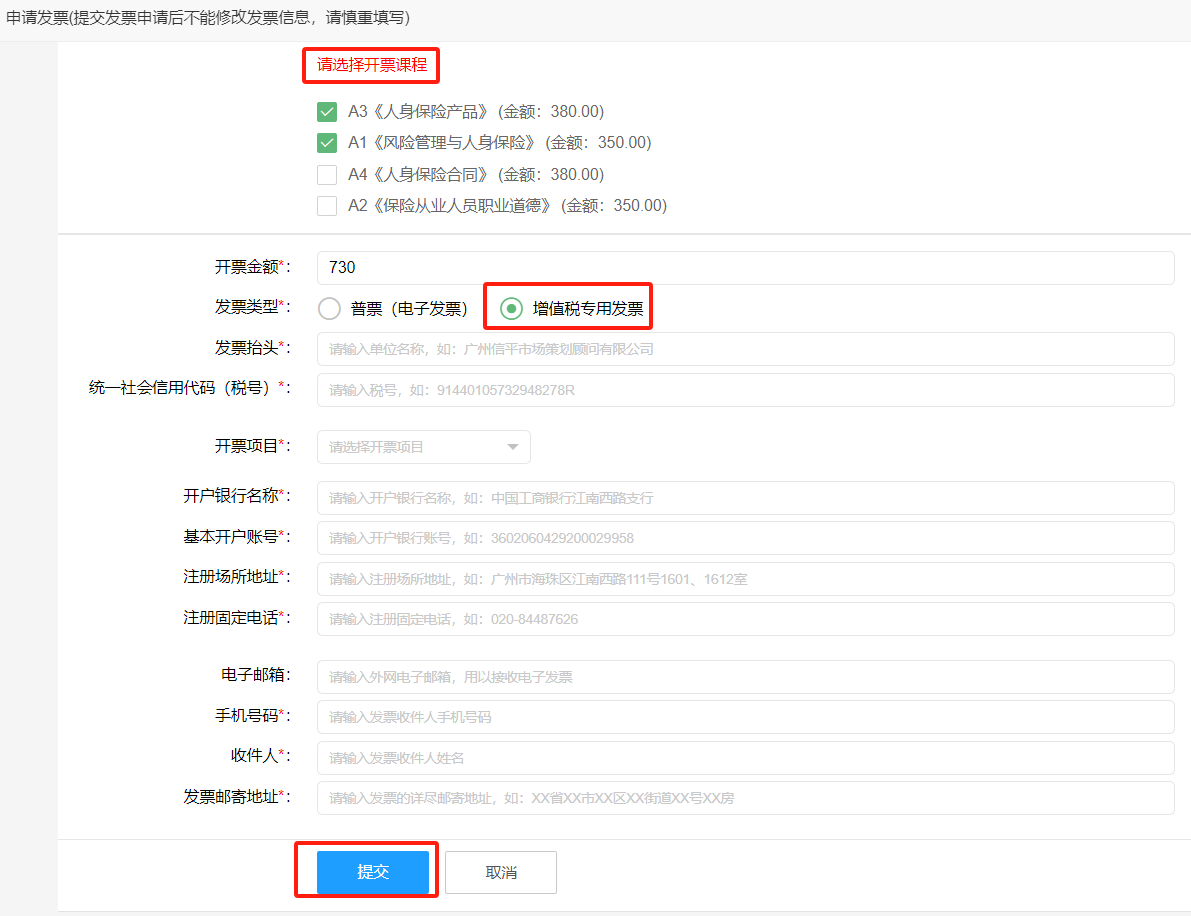Focus the 注册场所地址 registered address field
This screenshot has width=1191, height=916.
745,578
